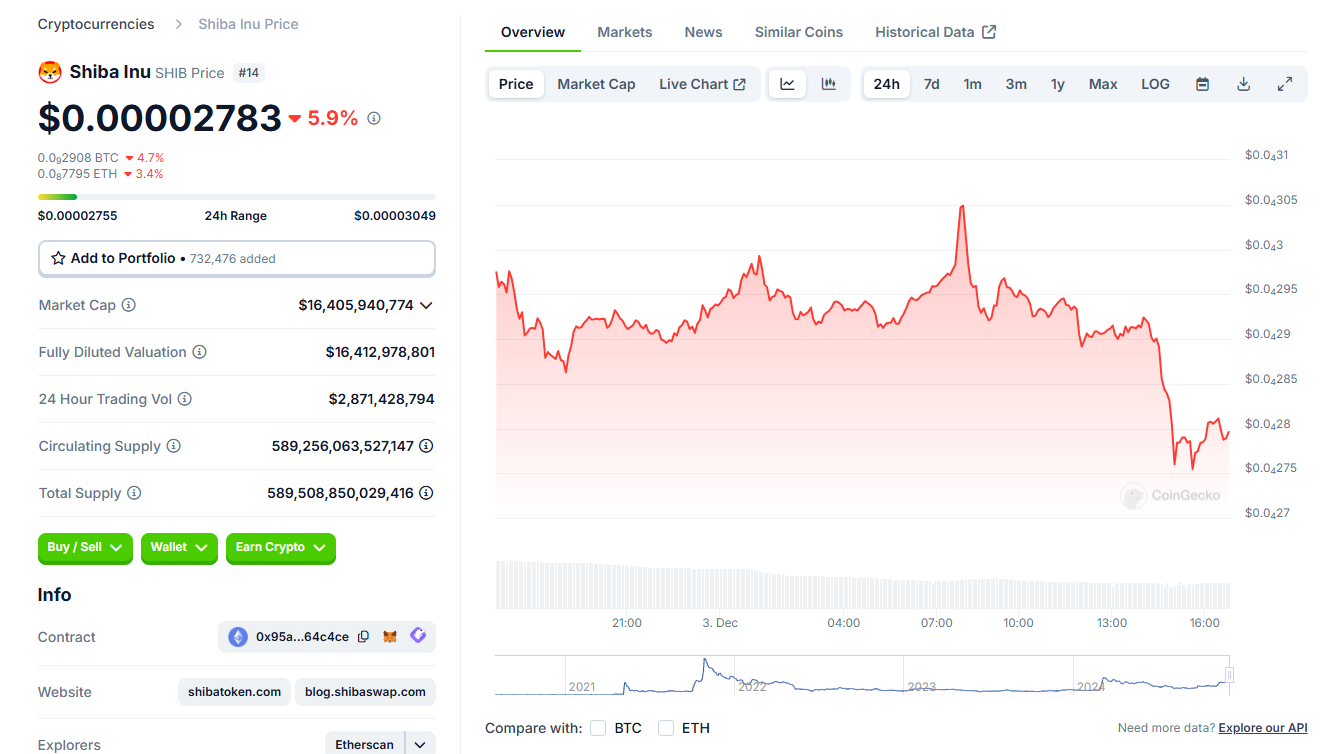Viewport: 1335px width, 754px height.
Task: Visit shibatoken.com website
Action: (x=235, y=692)
